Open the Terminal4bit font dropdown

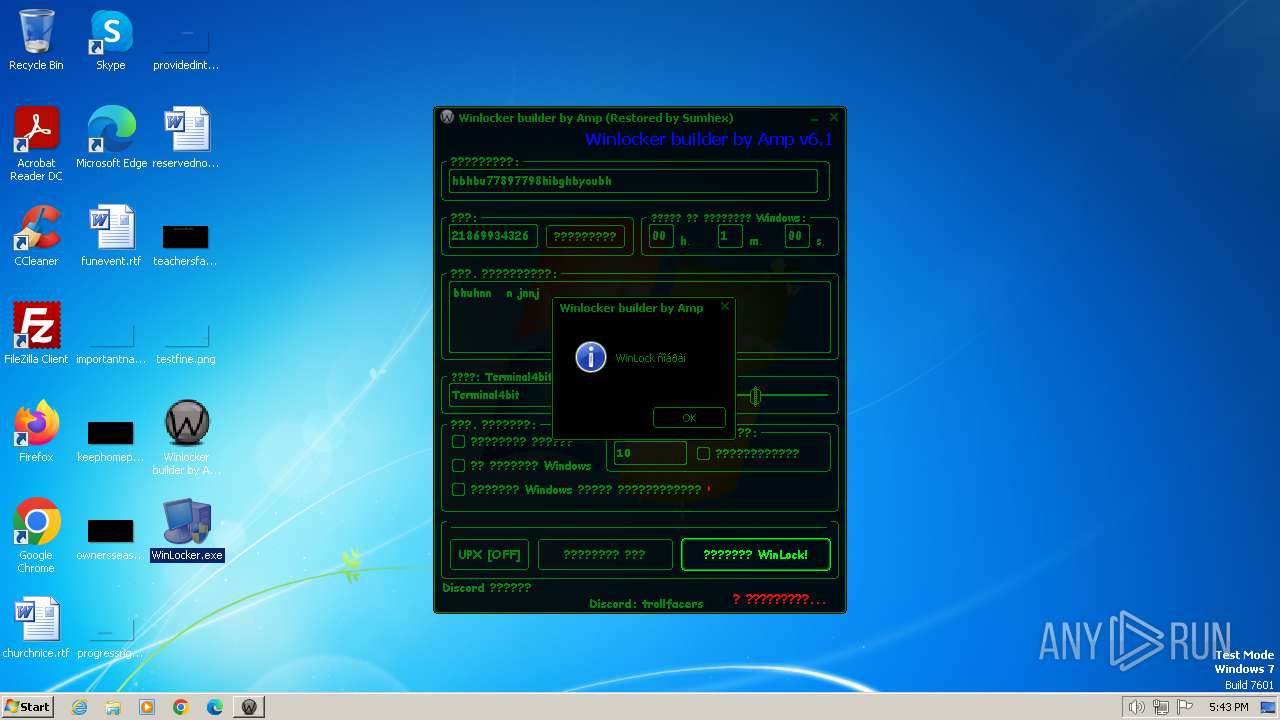[500, 395]
